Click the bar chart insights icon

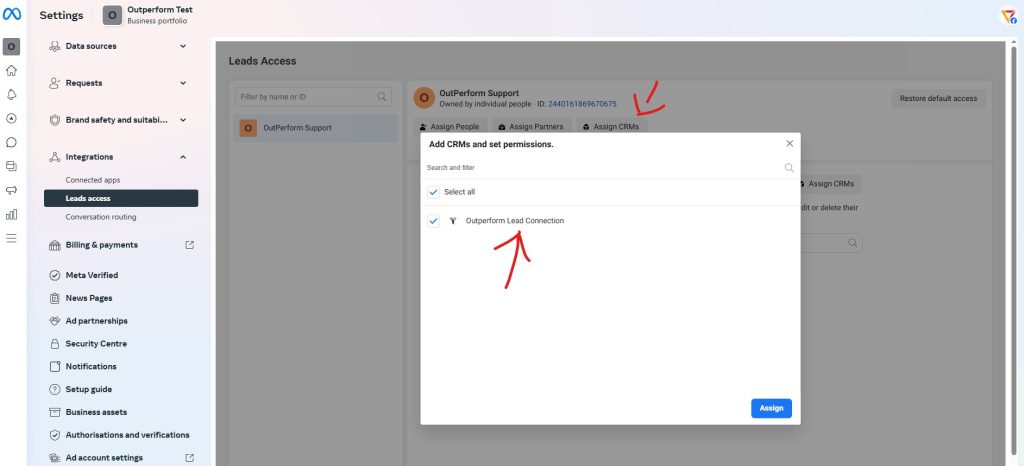11,214
